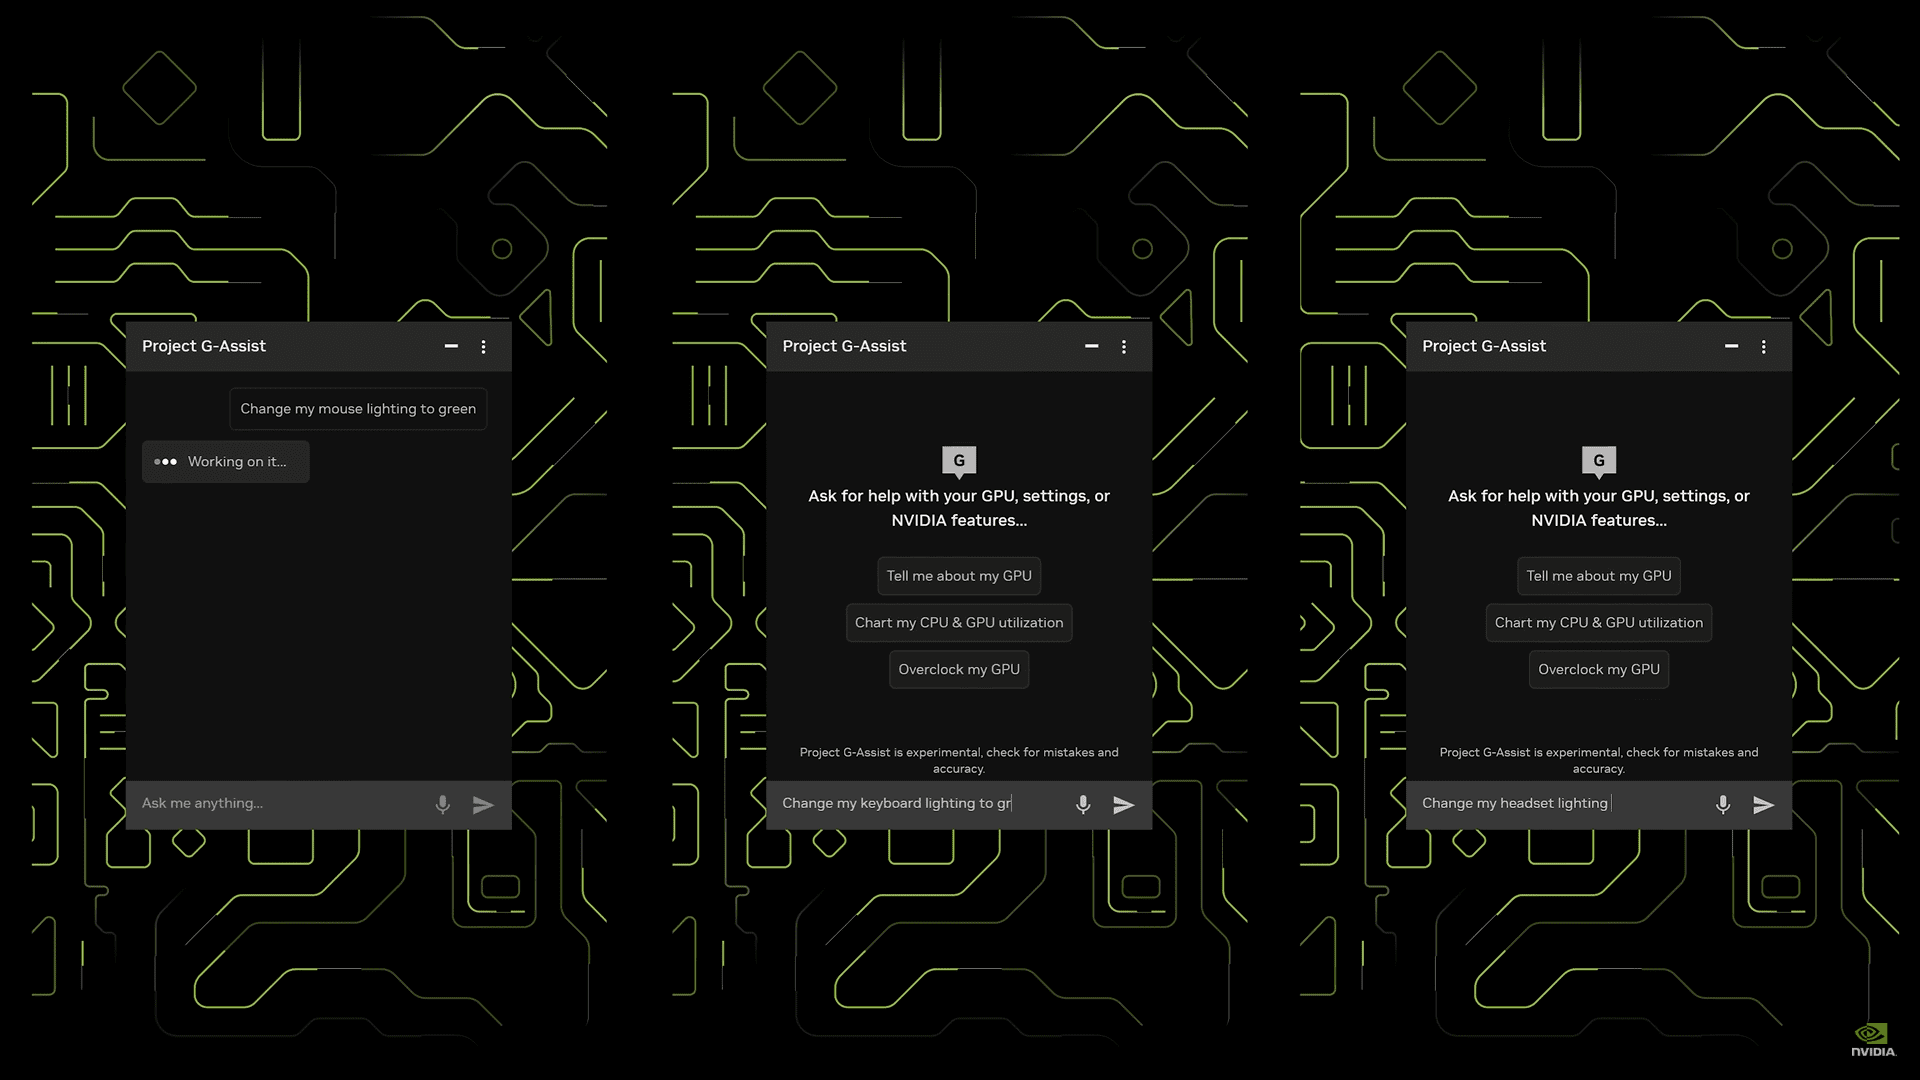1920x1080 pixels.
Task: Open the three-dot menu in the left window
Action: [x=484, y=346]
